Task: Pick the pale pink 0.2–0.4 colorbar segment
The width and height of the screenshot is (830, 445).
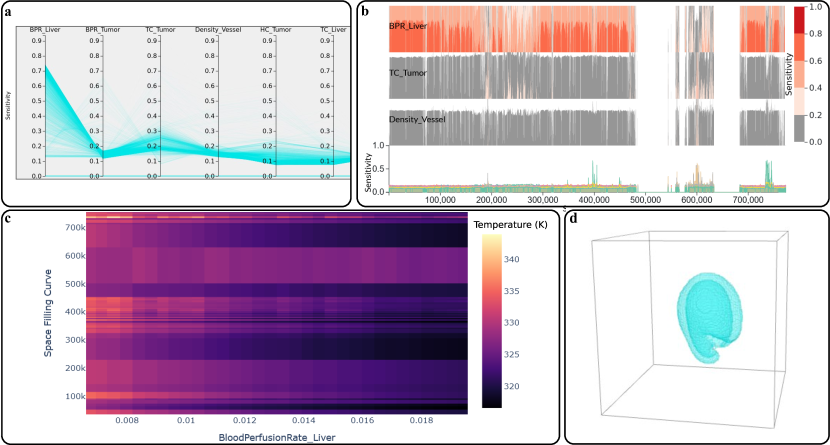Action: 799,101
